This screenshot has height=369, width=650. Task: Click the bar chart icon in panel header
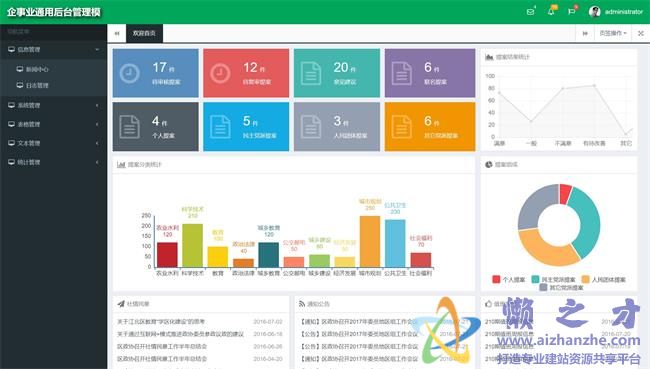[x=121, y=165]
